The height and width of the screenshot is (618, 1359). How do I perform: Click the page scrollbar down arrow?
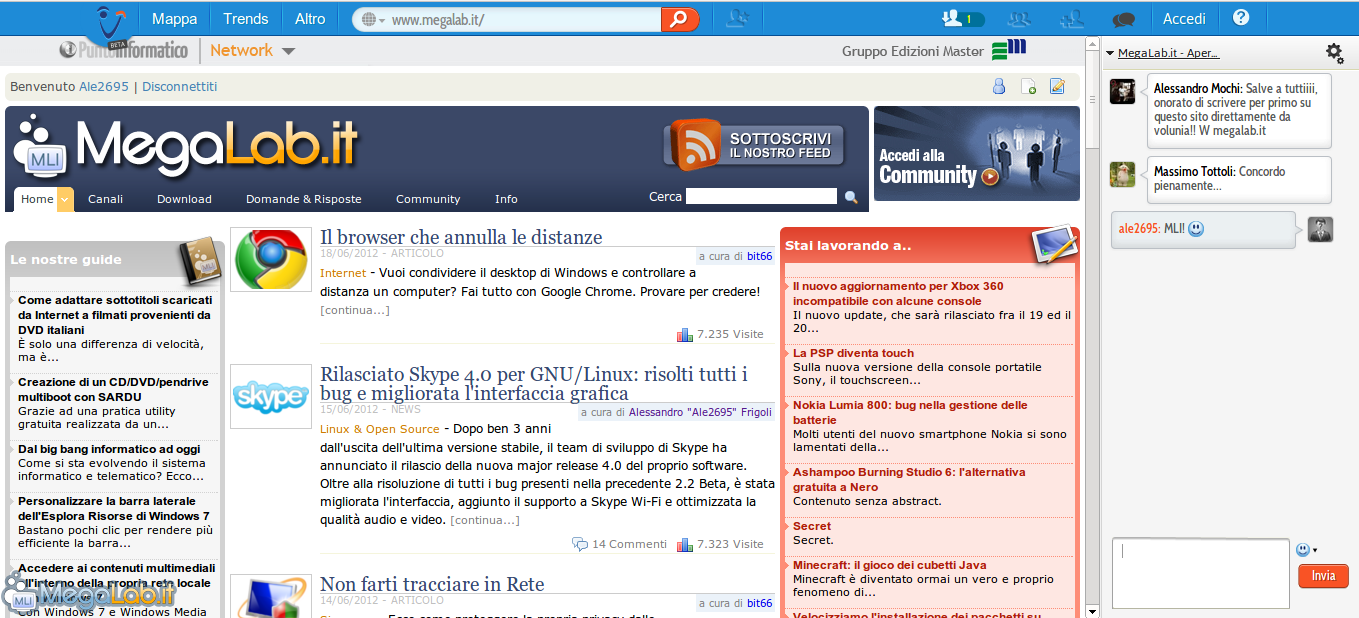point(1092,610)
